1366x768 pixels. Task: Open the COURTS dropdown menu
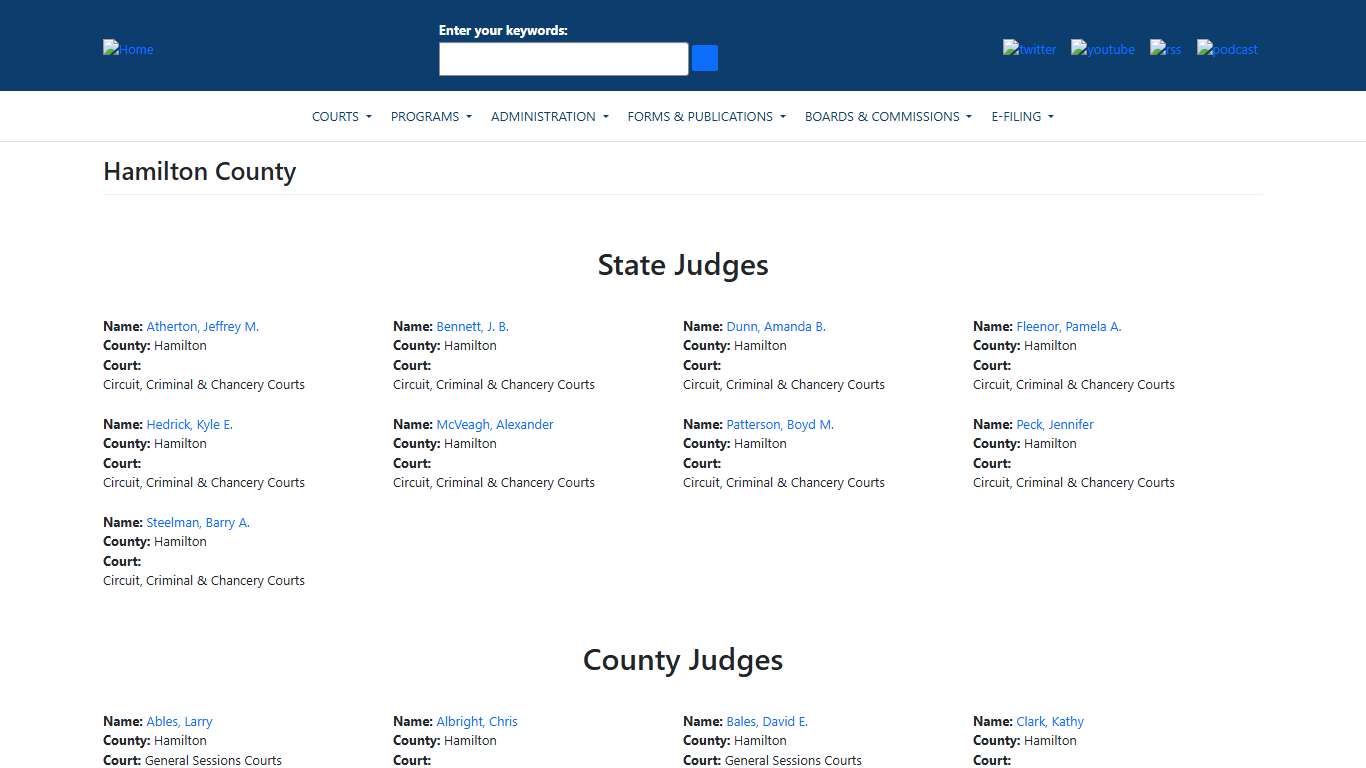pyautogui.click(x=341, y=116)
